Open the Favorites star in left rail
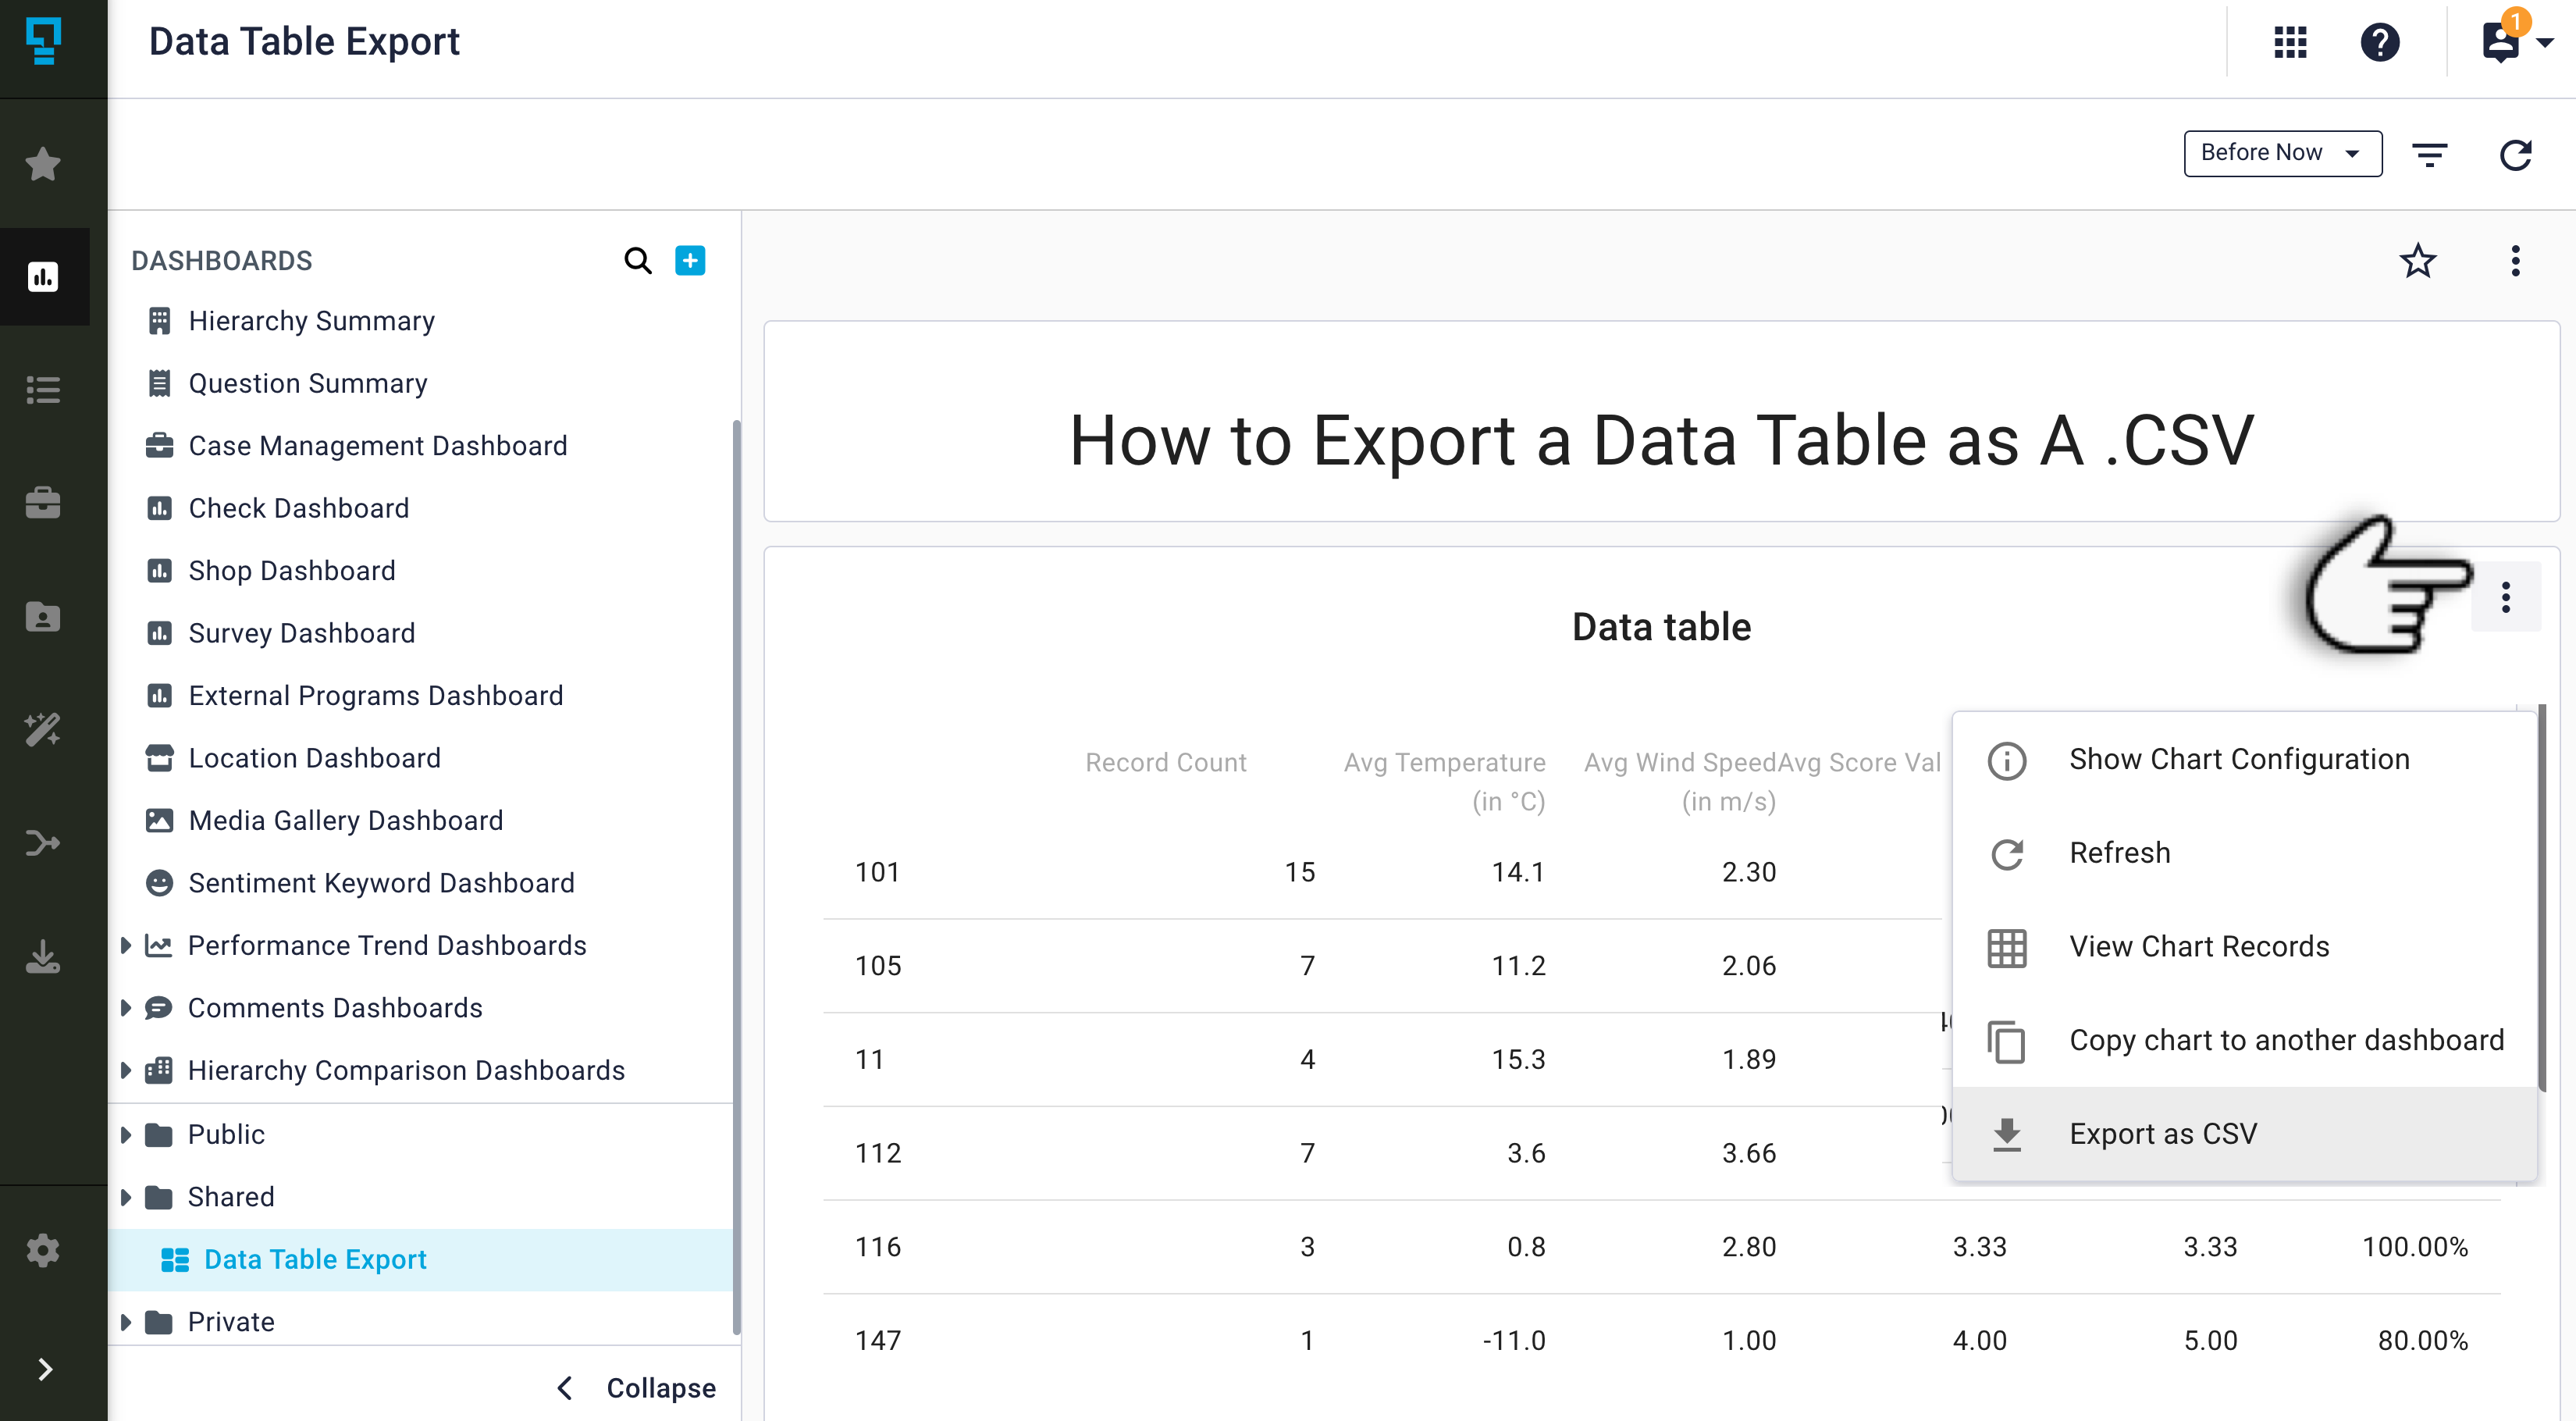 pyautogui.click(x=43, y=163)
